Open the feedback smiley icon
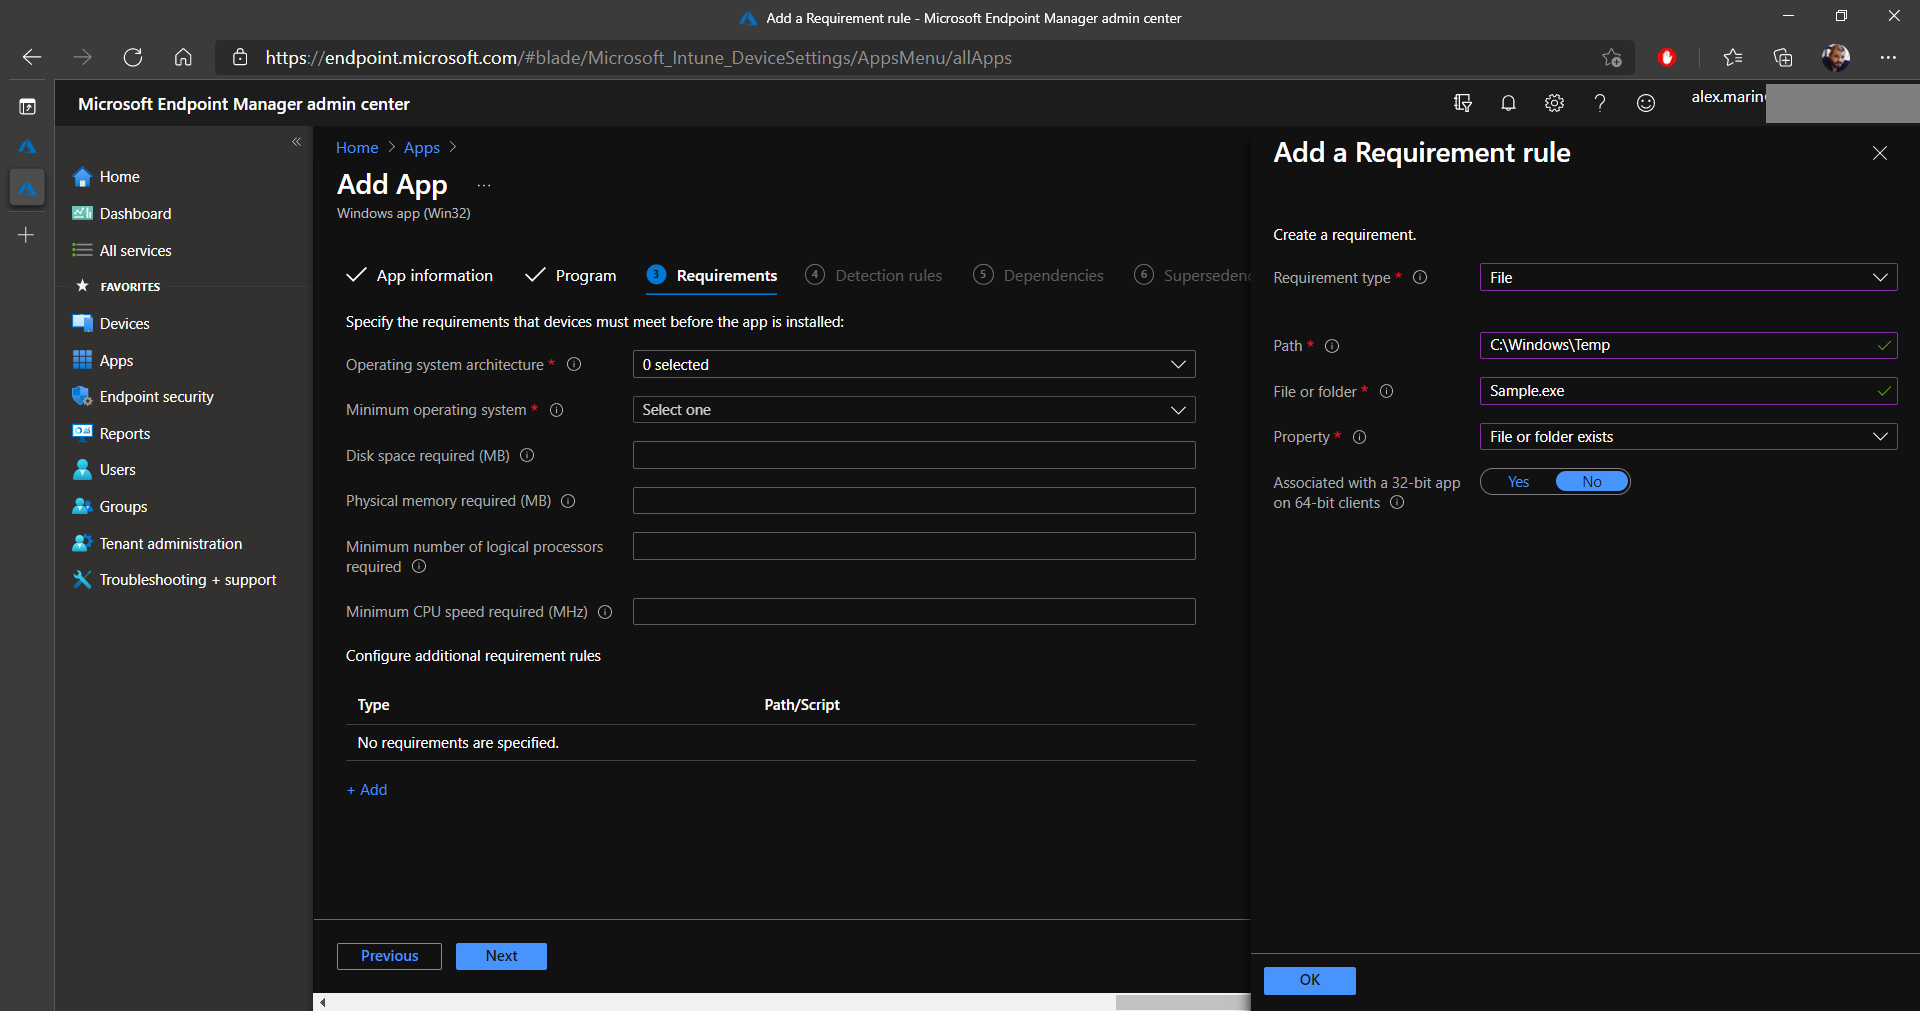 click(x=1646, y=103)
